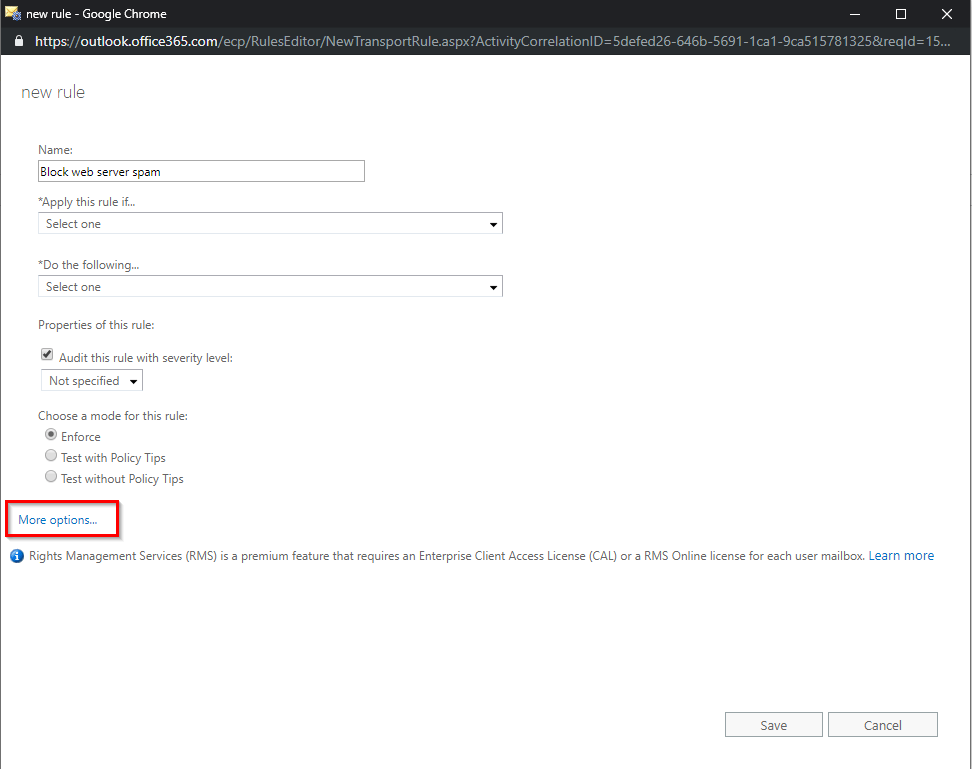
Task: Choose "Test with Policy Tips" mode
Action: [x=50, y=455]
